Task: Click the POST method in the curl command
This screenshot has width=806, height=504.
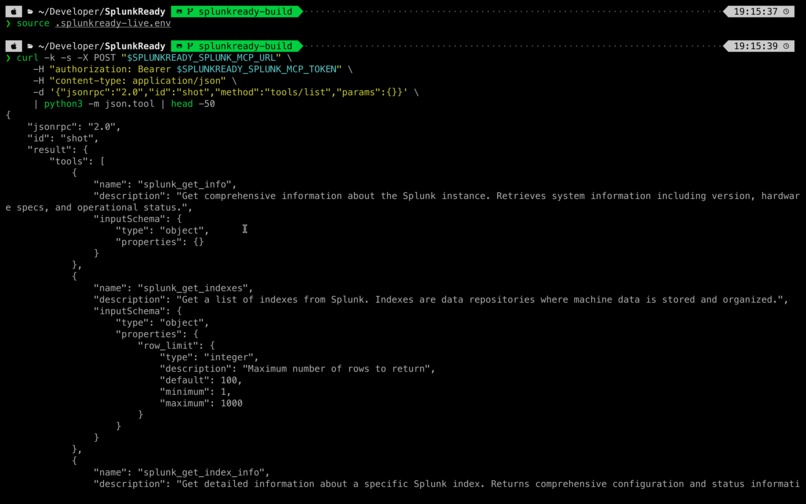Action: coord(104,58)
